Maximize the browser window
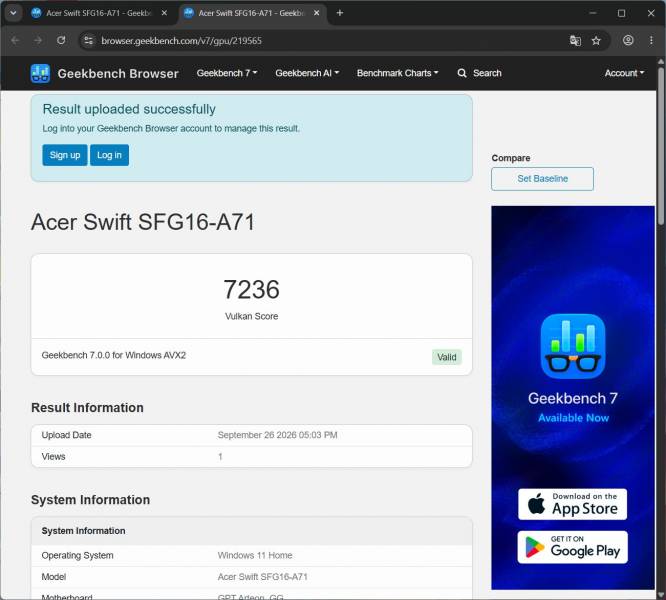The height and width of the screenshot is (600, 666). pyautogui.click(x=621, y=13)
